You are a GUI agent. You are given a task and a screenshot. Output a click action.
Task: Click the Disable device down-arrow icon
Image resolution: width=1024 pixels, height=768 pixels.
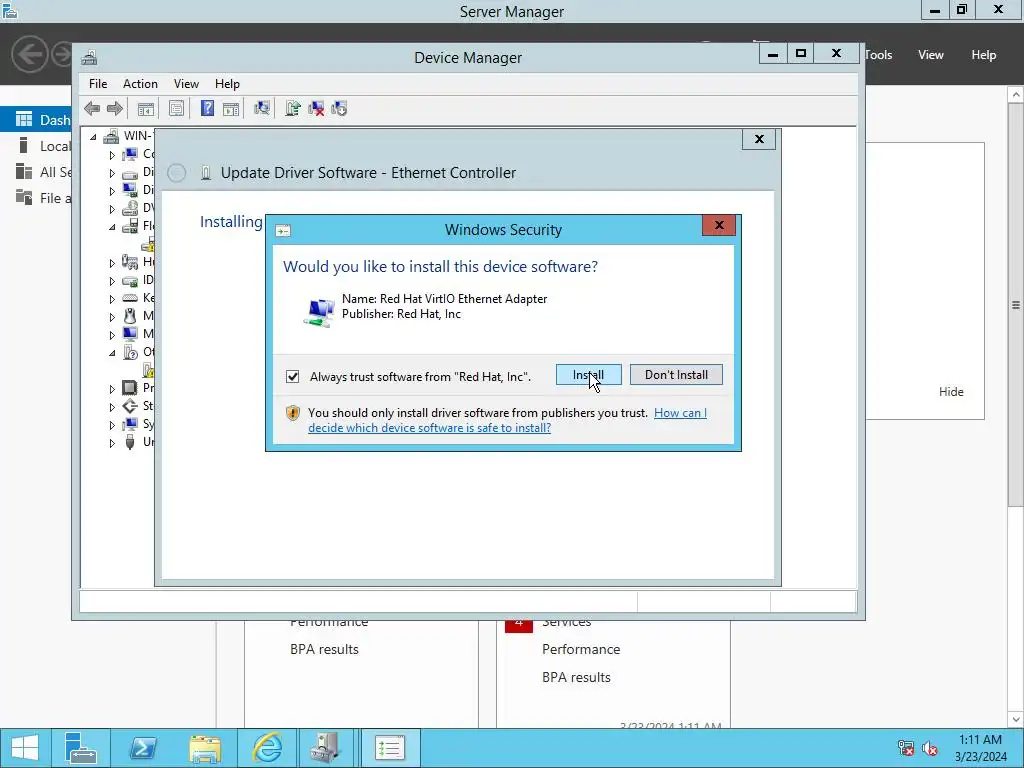339,108
